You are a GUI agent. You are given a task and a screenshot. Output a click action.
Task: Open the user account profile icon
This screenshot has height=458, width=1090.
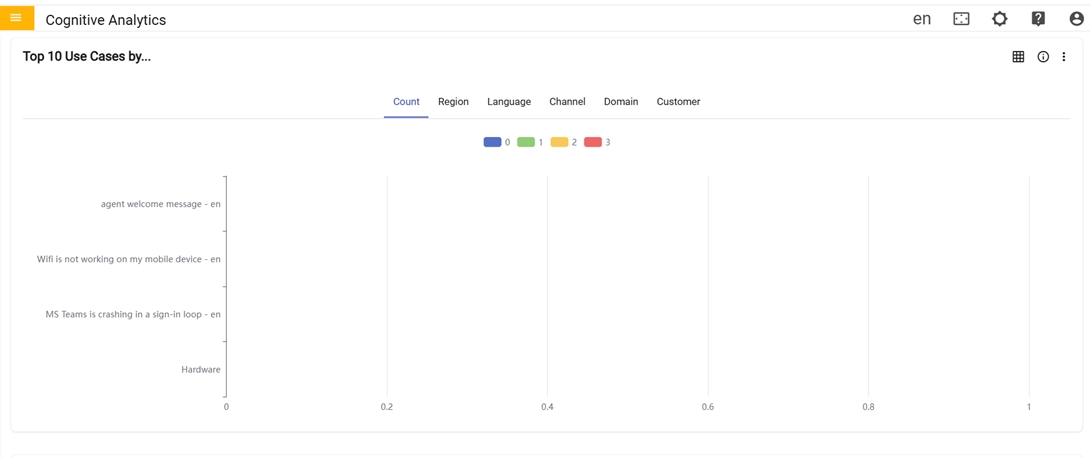point(1076,19)
